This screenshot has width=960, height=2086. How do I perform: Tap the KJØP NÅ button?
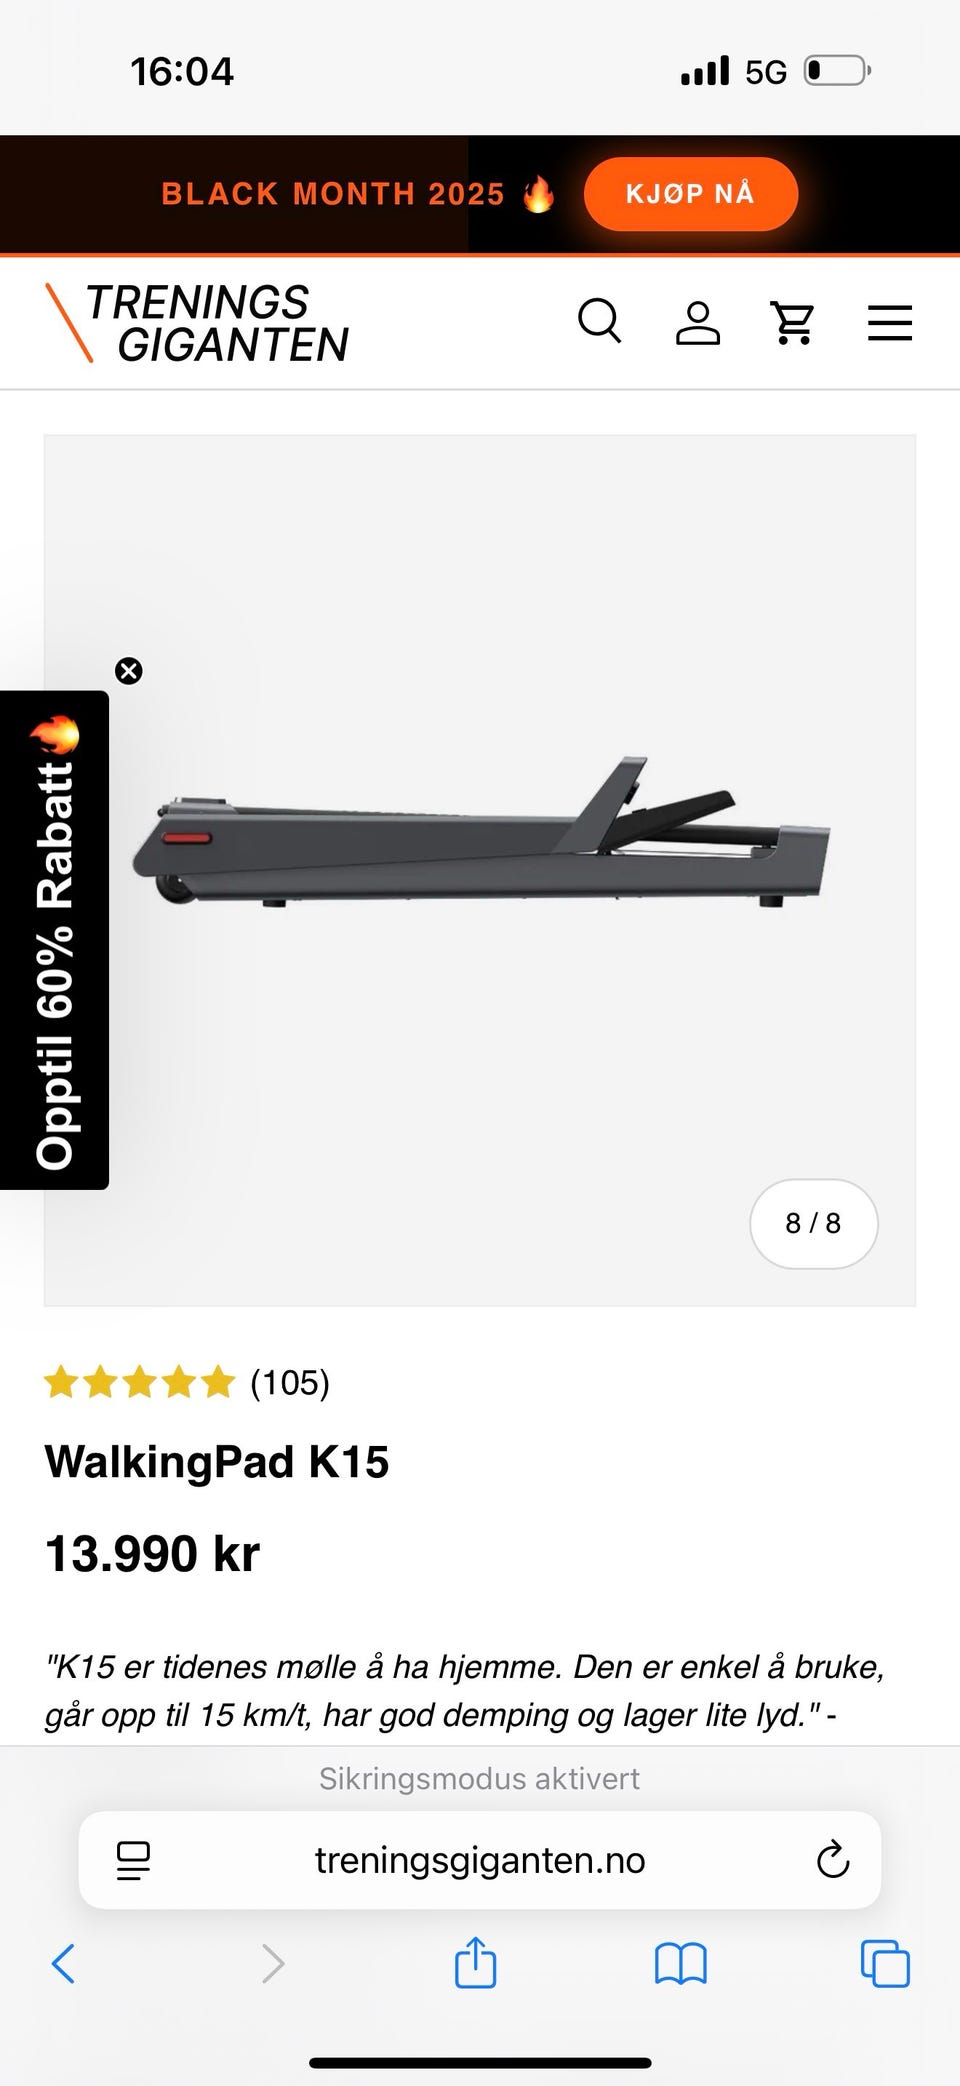tap(691, 194)
